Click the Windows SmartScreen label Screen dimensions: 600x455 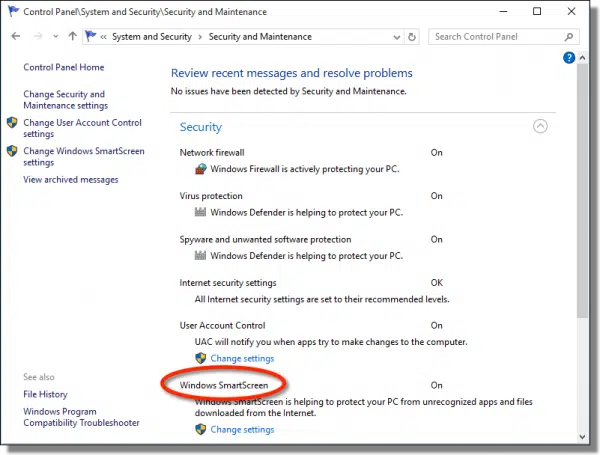[x=224, y=385]
